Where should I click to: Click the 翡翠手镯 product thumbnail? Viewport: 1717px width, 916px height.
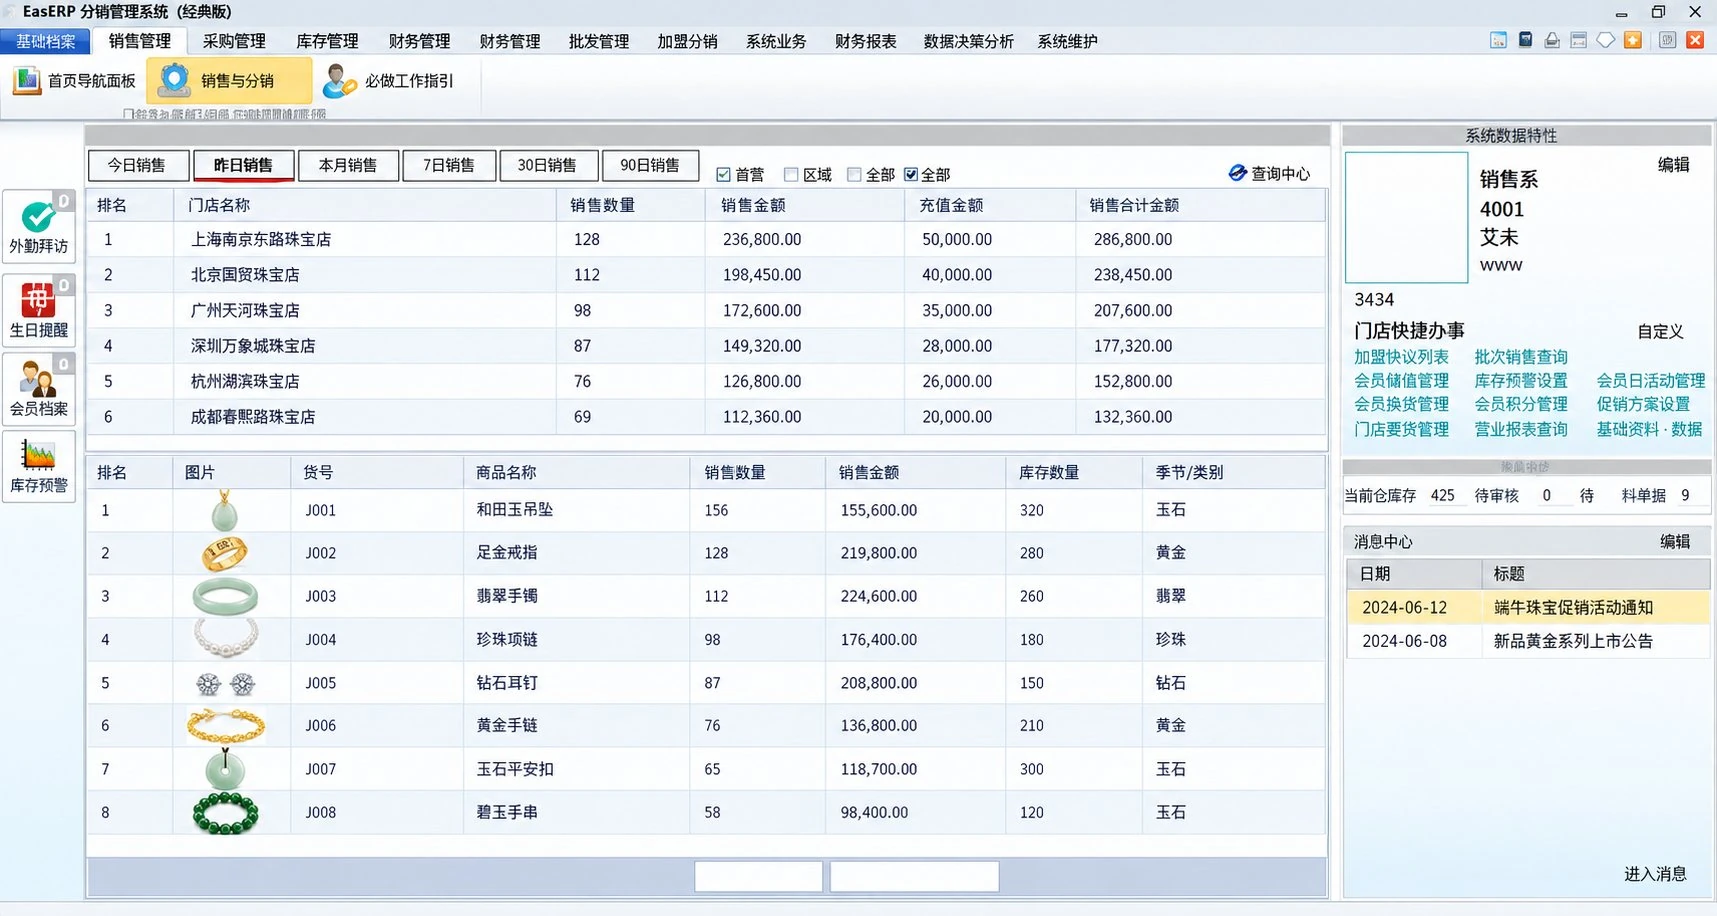tap(226, 596)
